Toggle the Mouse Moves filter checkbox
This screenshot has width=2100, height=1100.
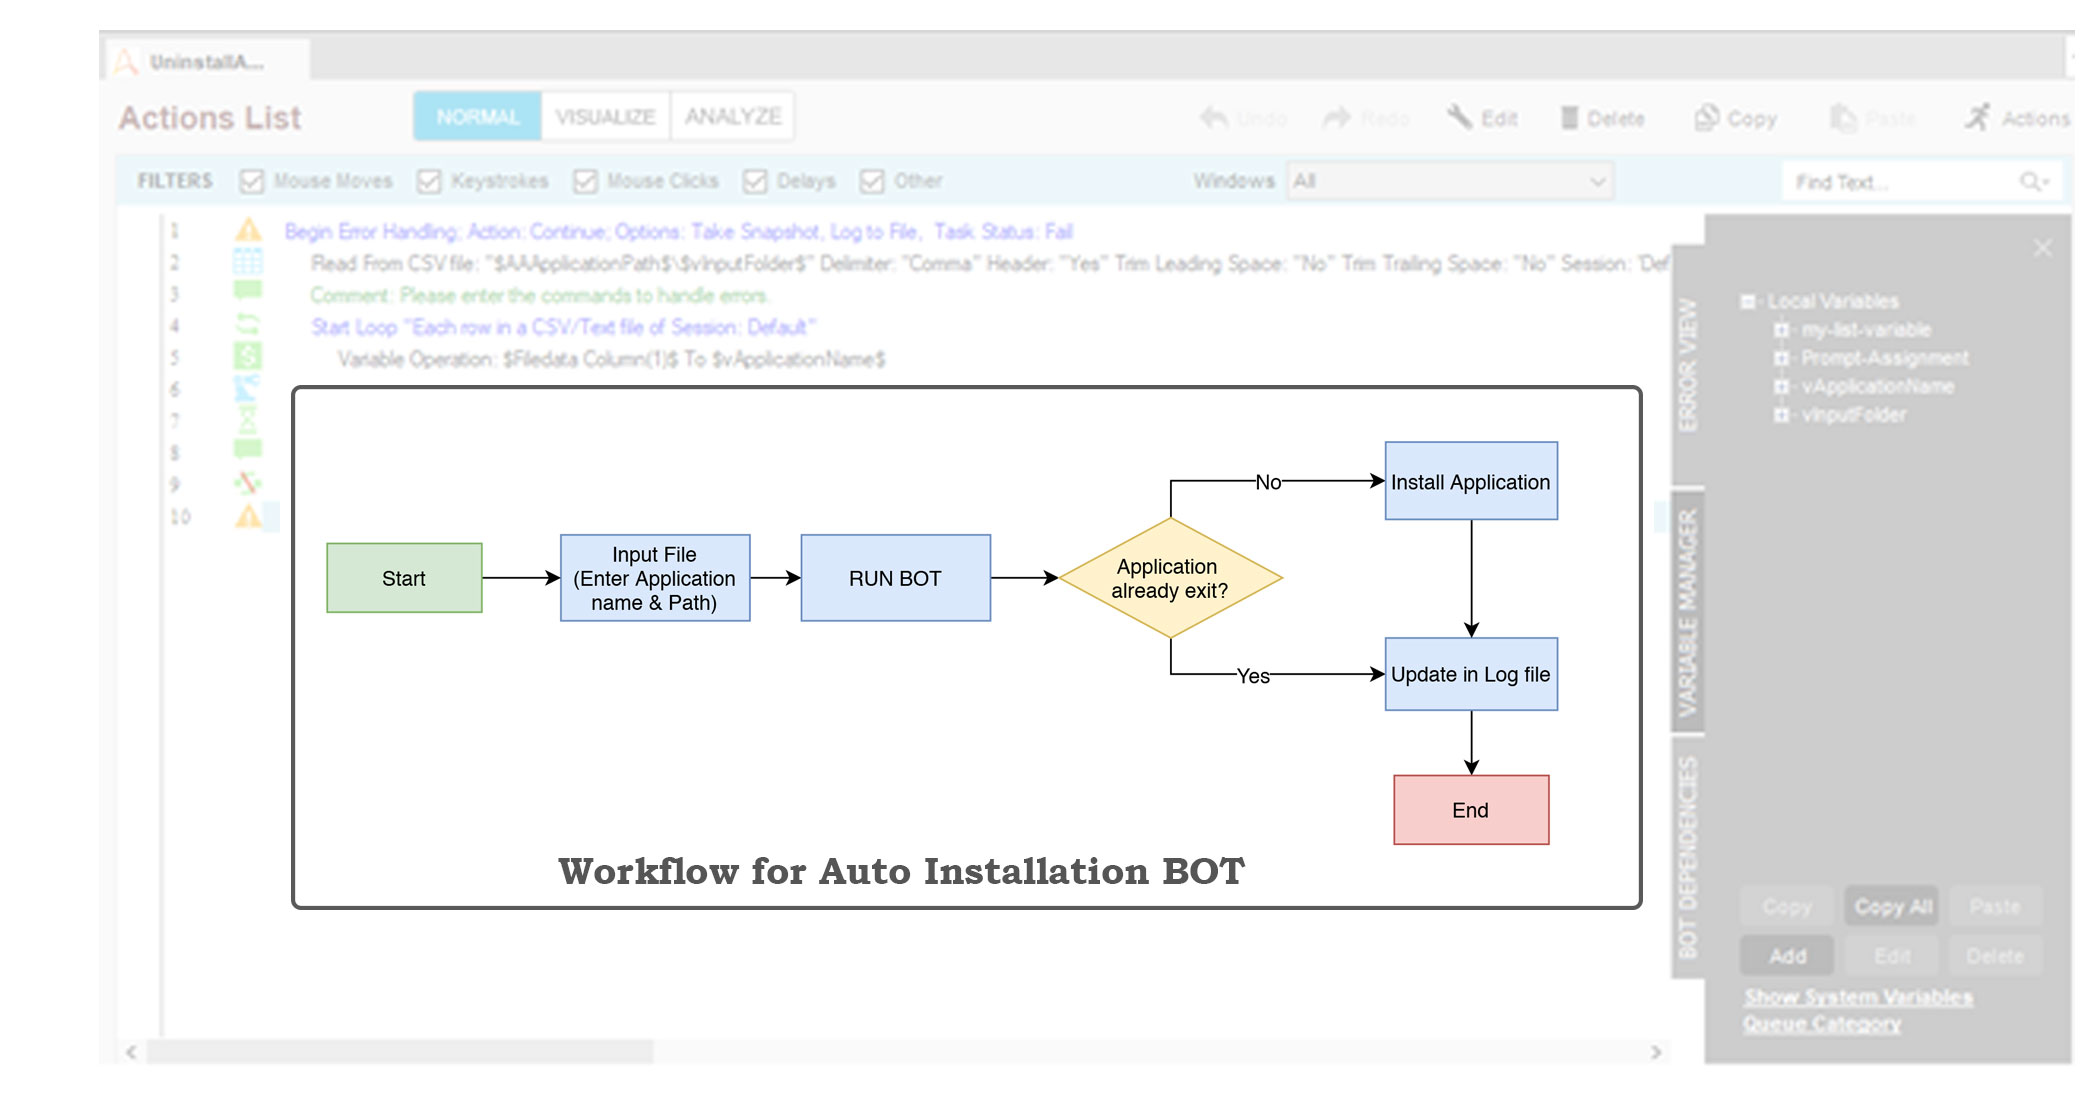[x=252, y=181]
